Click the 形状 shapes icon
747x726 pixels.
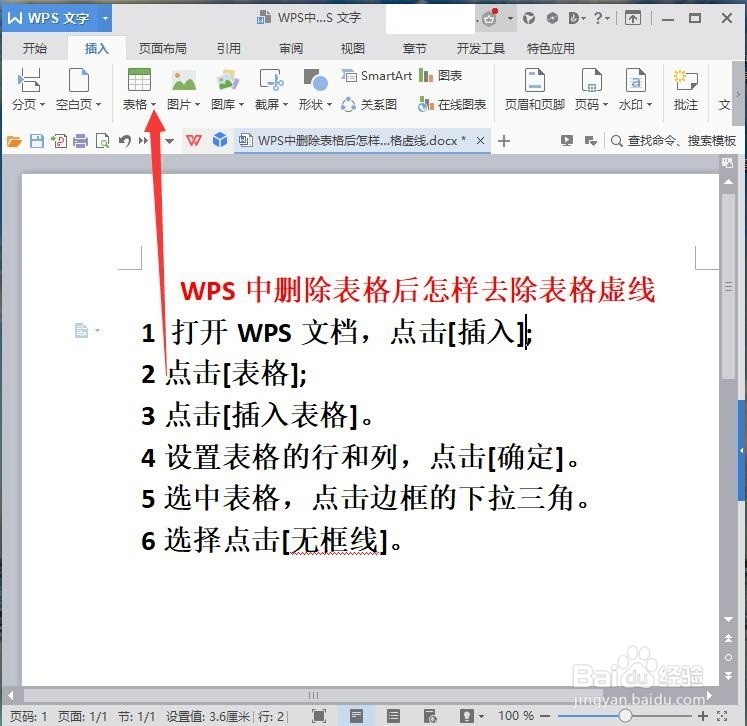tap(315, 80)
